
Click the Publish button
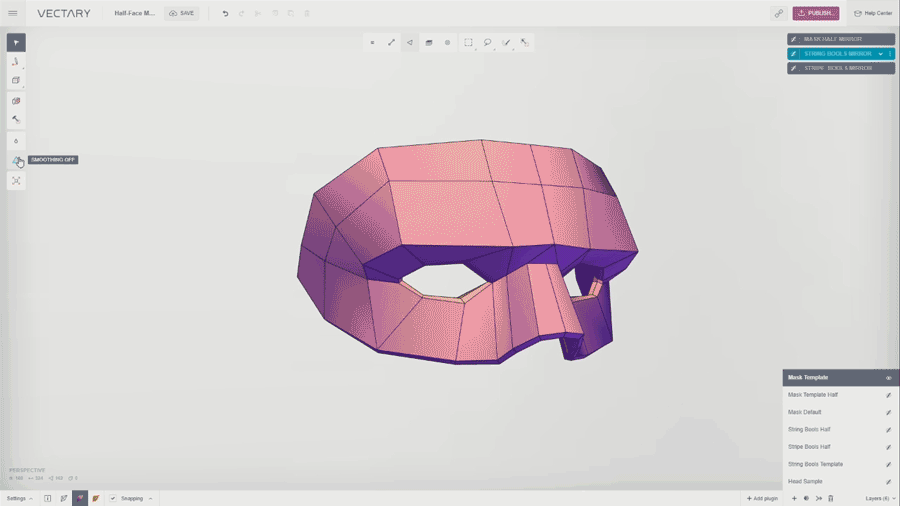(816, 13)
